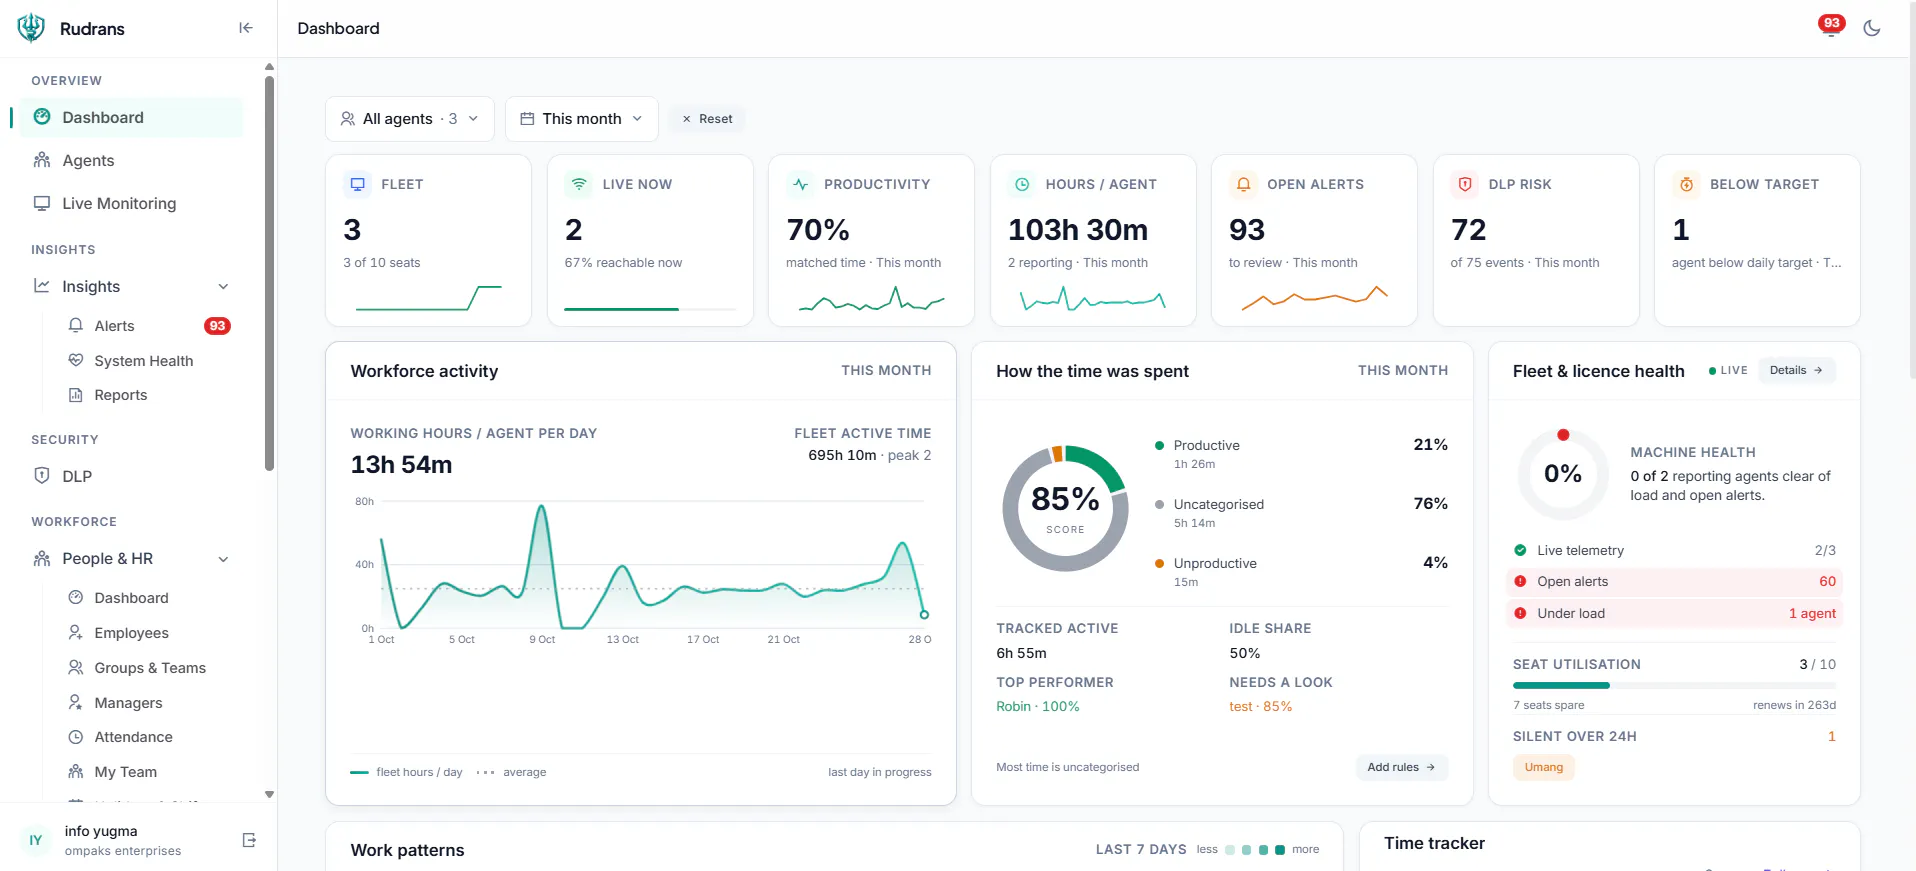This screenshot has height=871, width=1916.
Task: Collapse the Insights section chevron
Action: coord(223,287)
